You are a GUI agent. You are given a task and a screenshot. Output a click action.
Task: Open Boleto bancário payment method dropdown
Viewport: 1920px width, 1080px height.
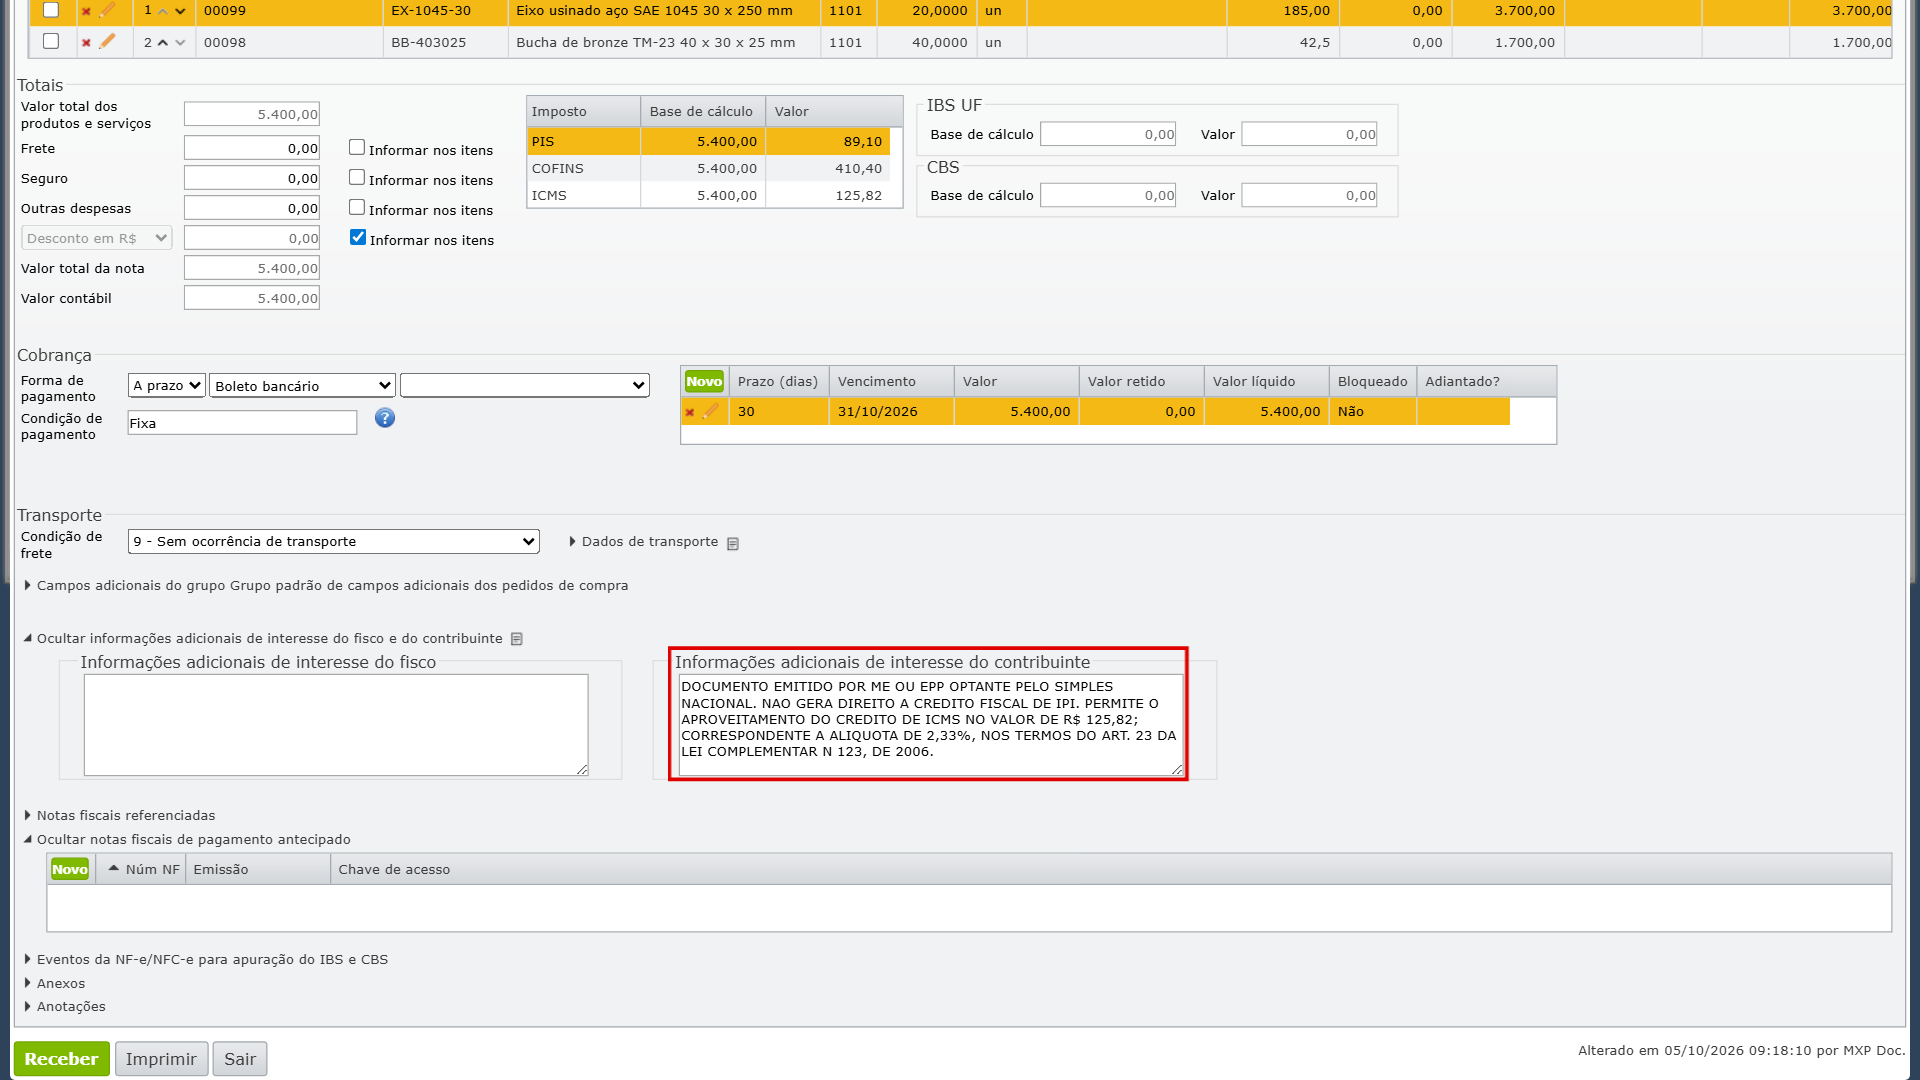tap(302, 385)
